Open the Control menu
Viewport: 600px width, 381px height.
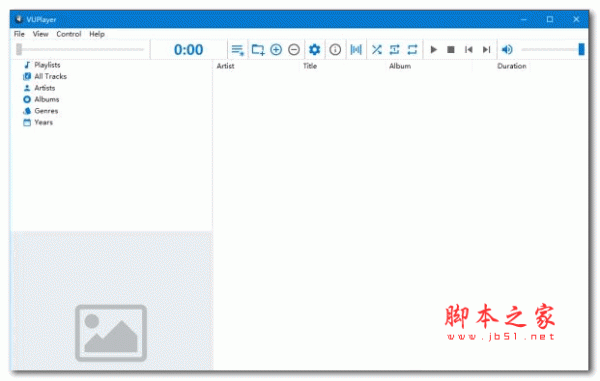pos(69,34)
